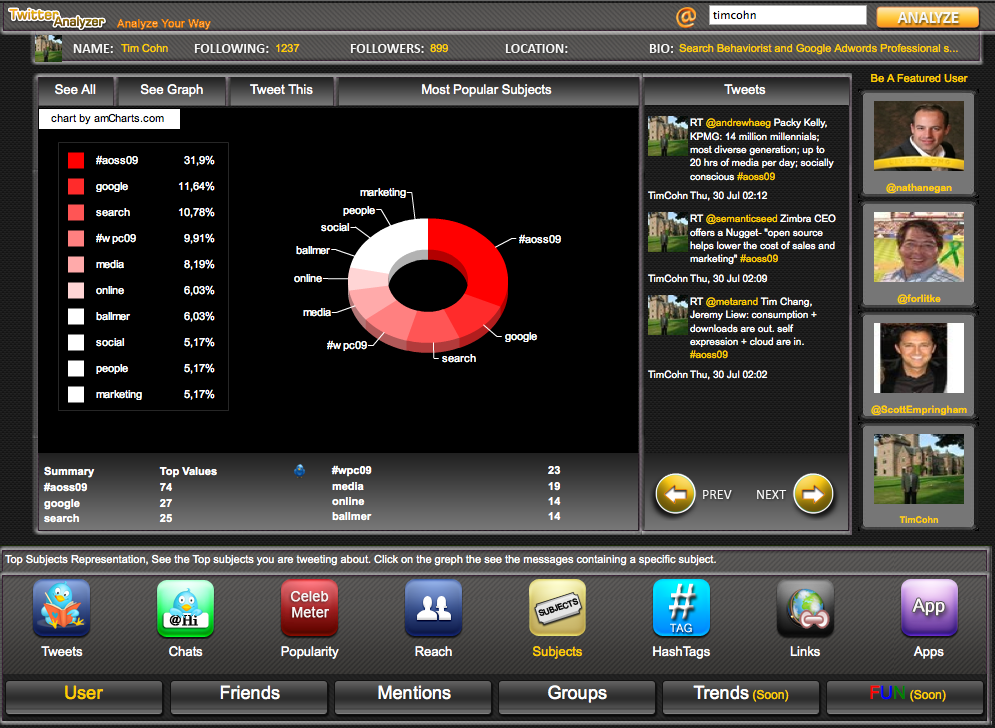
Task: Open the Celeb Meter Popularity icon
Action: point(309,609)
